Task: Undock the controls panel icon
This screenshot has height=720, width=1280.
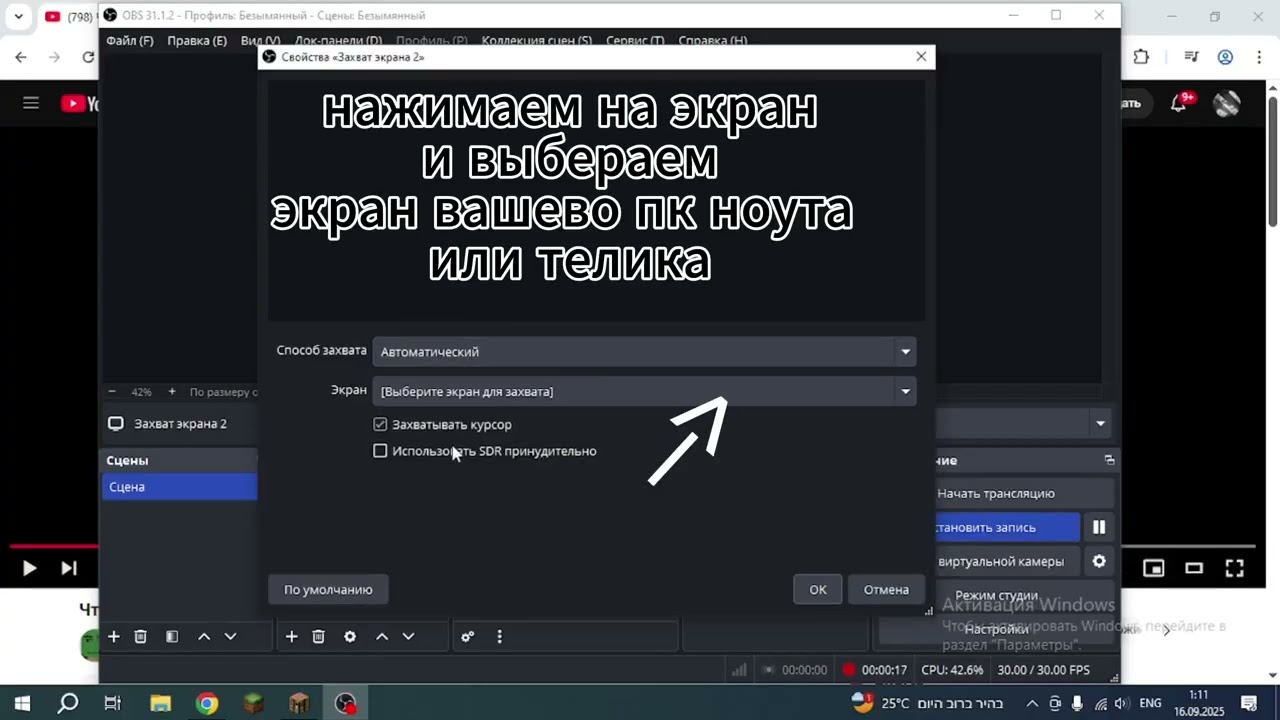Action: 1109,460
